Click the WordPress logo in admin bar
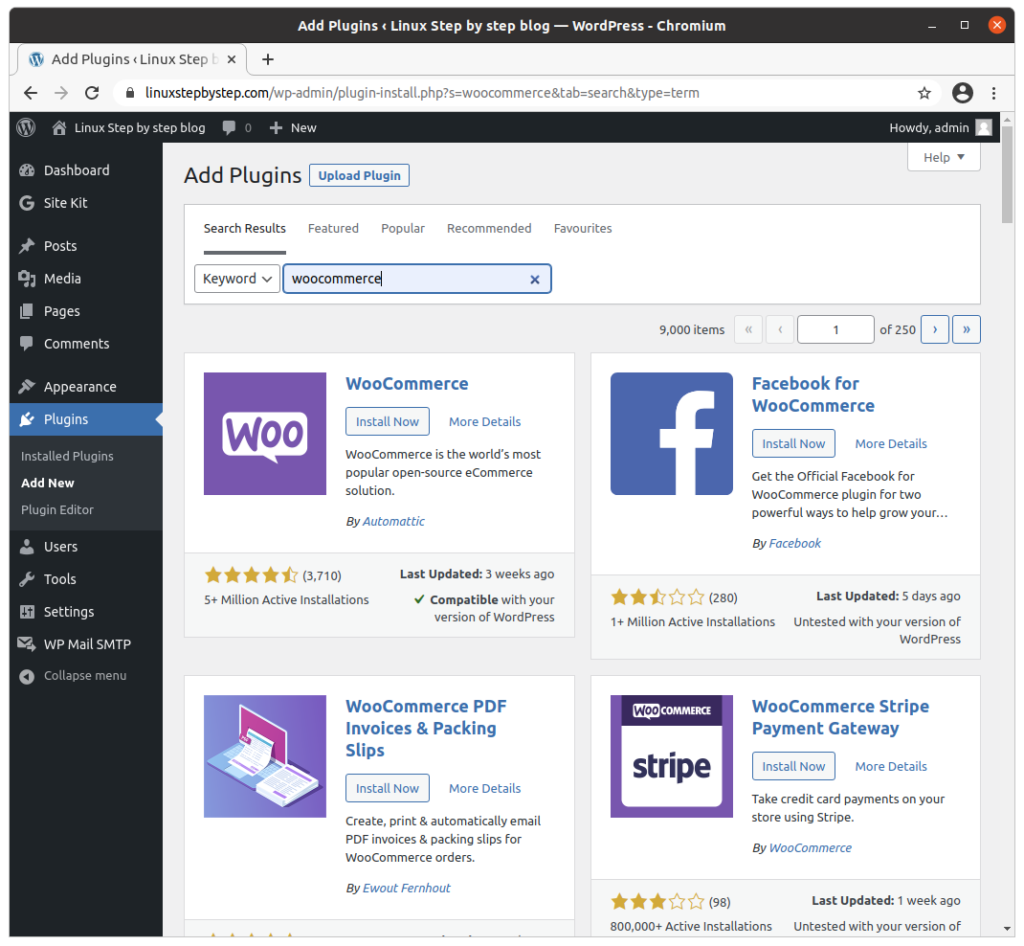 25,127
